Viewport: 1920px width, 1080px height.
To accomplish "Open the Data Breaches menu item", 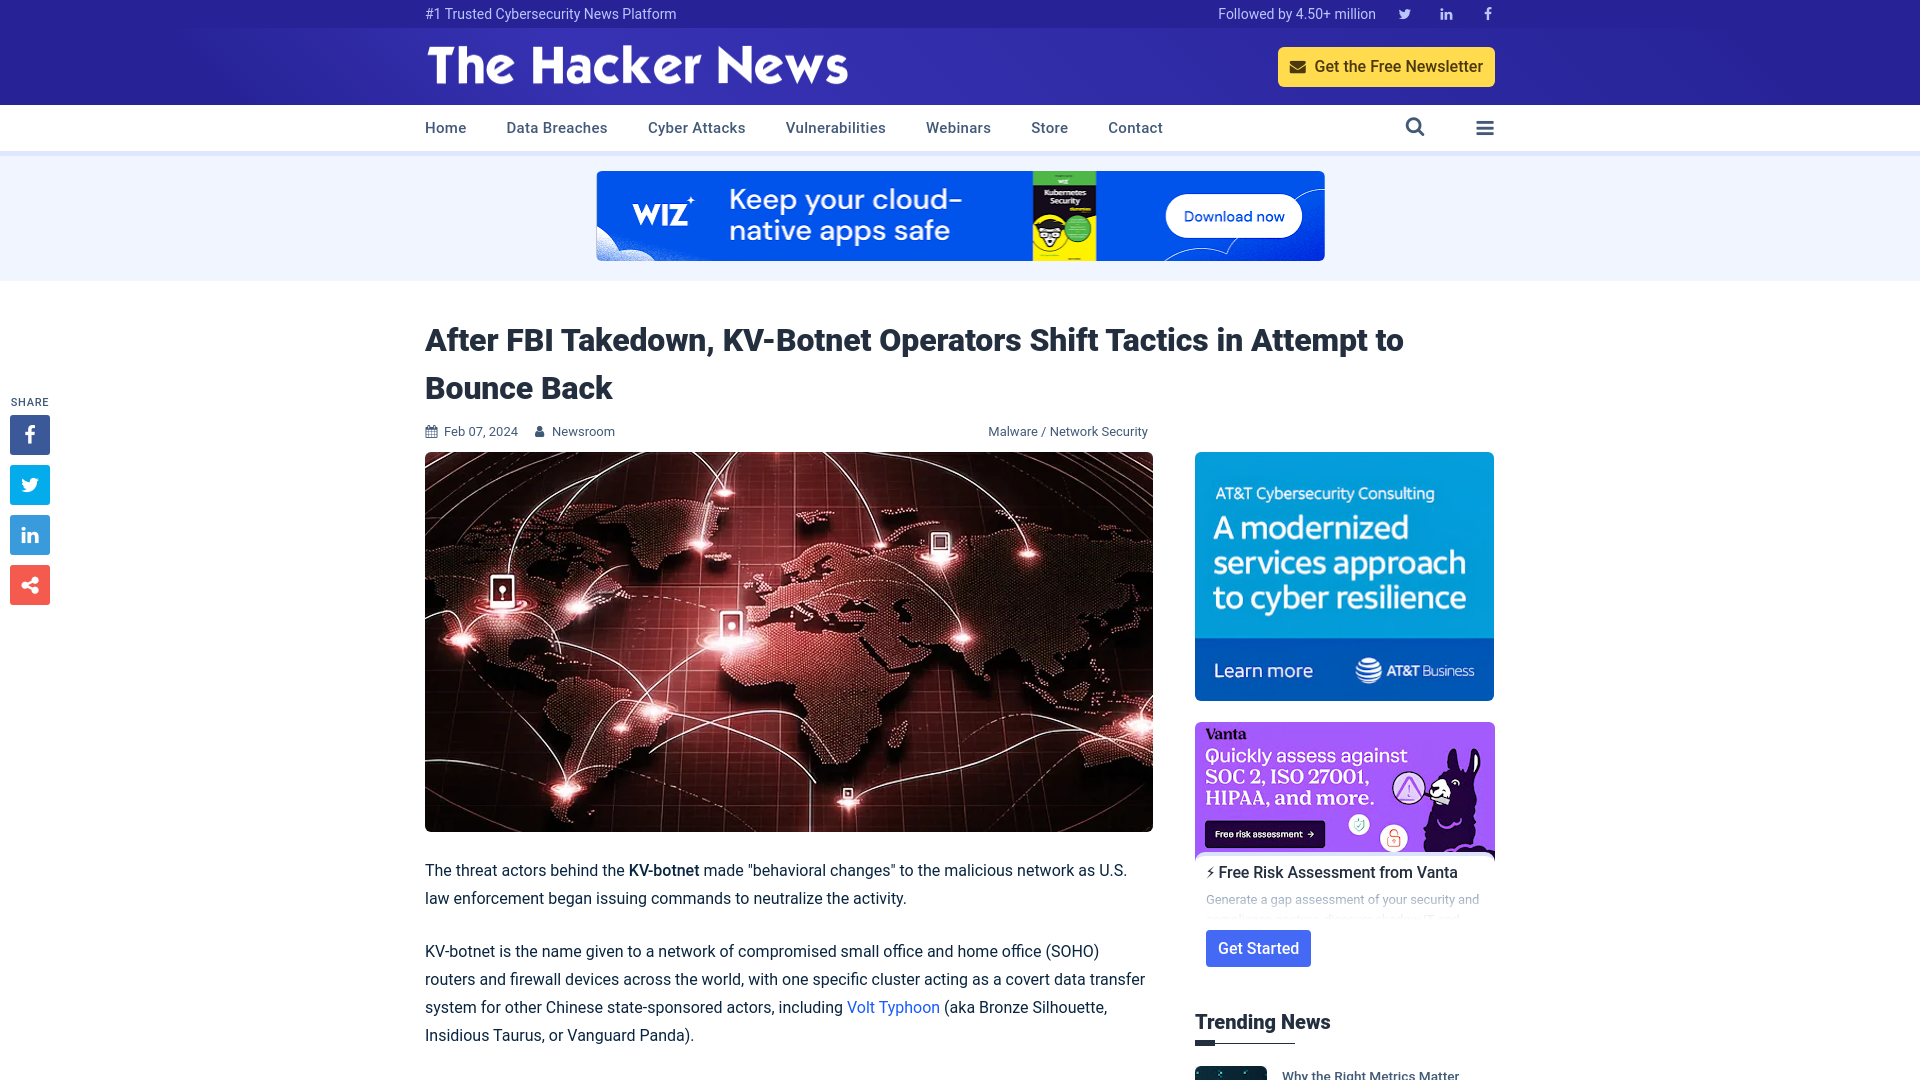I will point(556,128).
